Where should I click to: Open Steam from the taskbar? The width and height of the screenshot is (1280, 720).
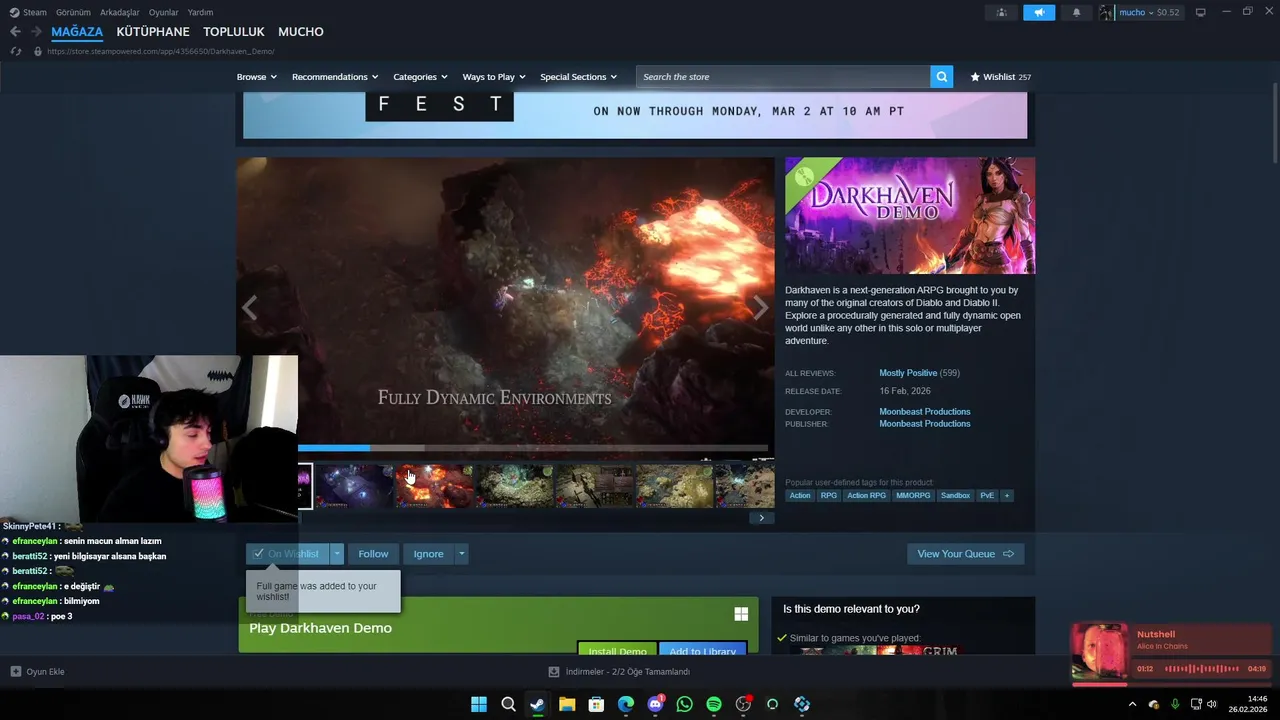(x=537, y=704)
